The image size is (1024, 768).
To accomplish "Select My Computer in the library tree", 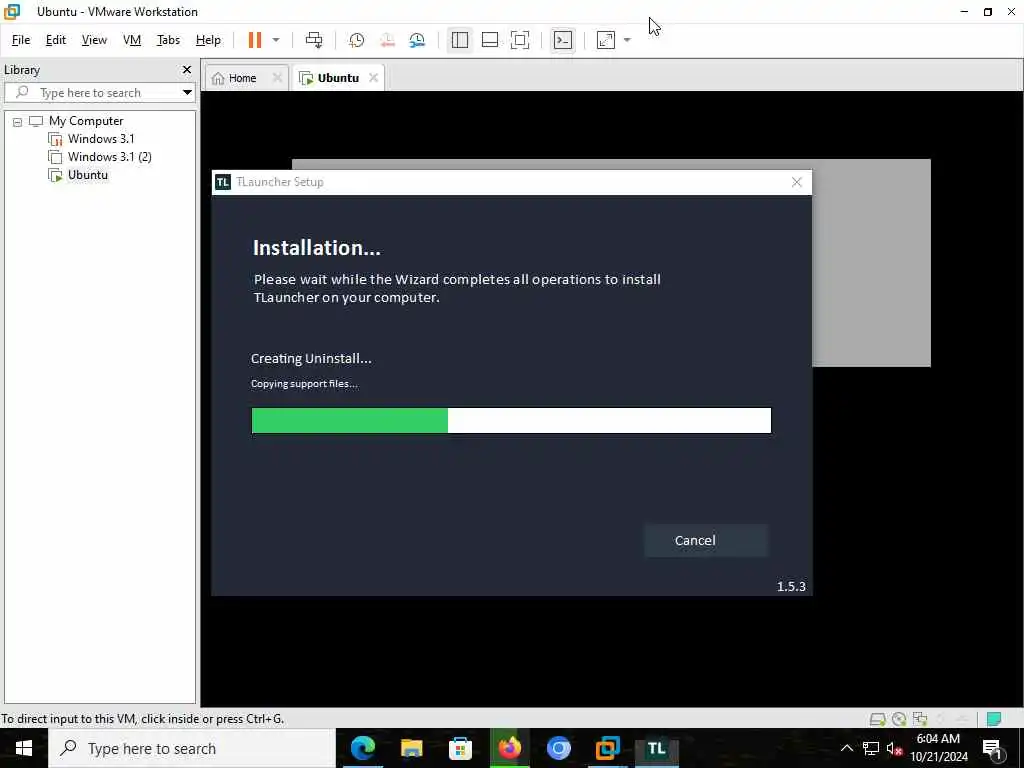I will tap(86, 121).
